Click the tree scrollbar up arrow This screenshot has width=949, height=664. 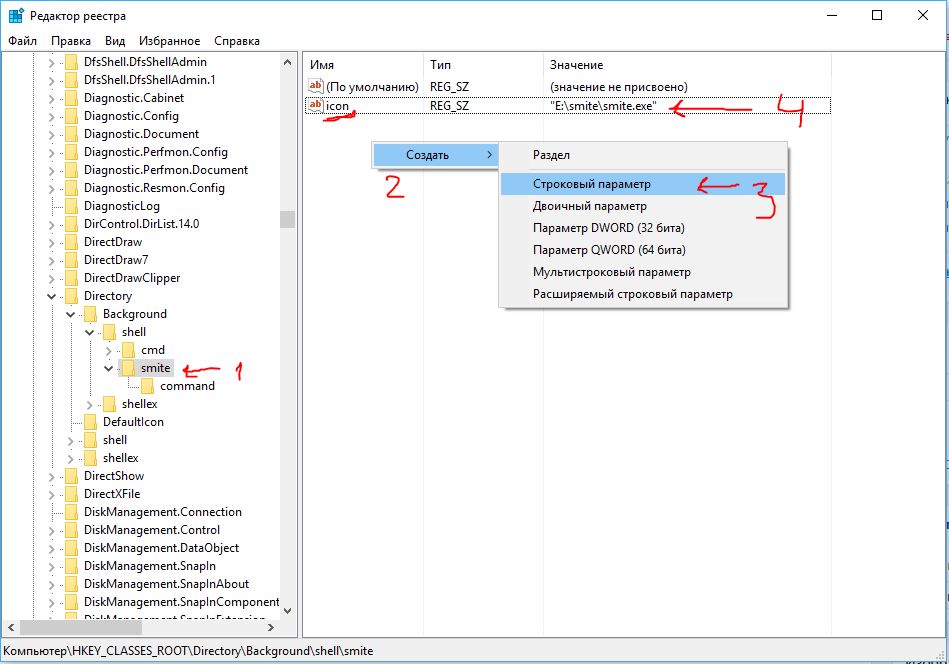pos(287,62)
